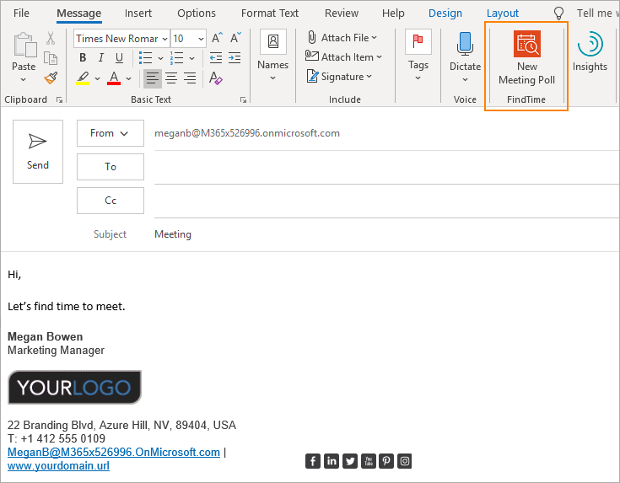Insert a bulleted list
Image resolution: width=620 pixels, height=483 pixels.
146,58
